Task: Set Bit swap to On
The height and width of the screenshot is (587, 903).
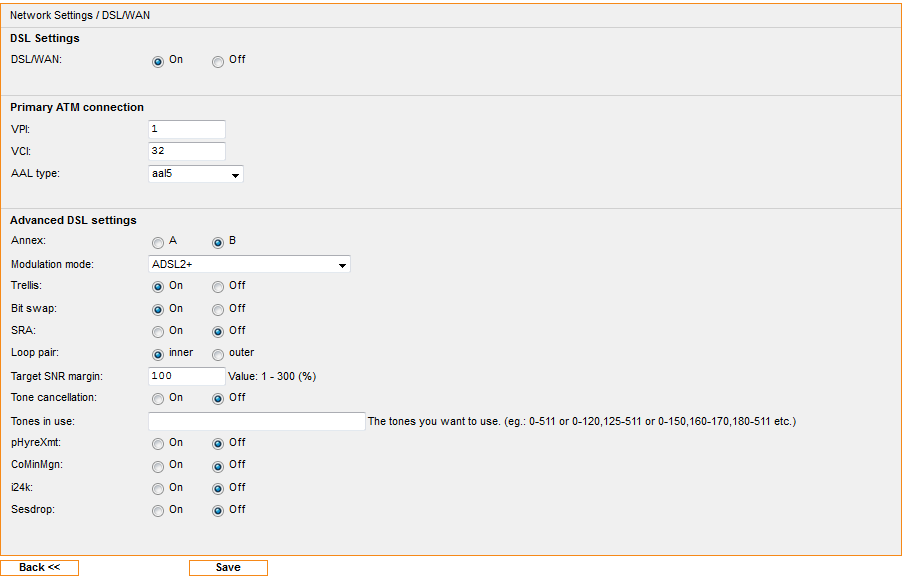Action: tap(158, 310)
